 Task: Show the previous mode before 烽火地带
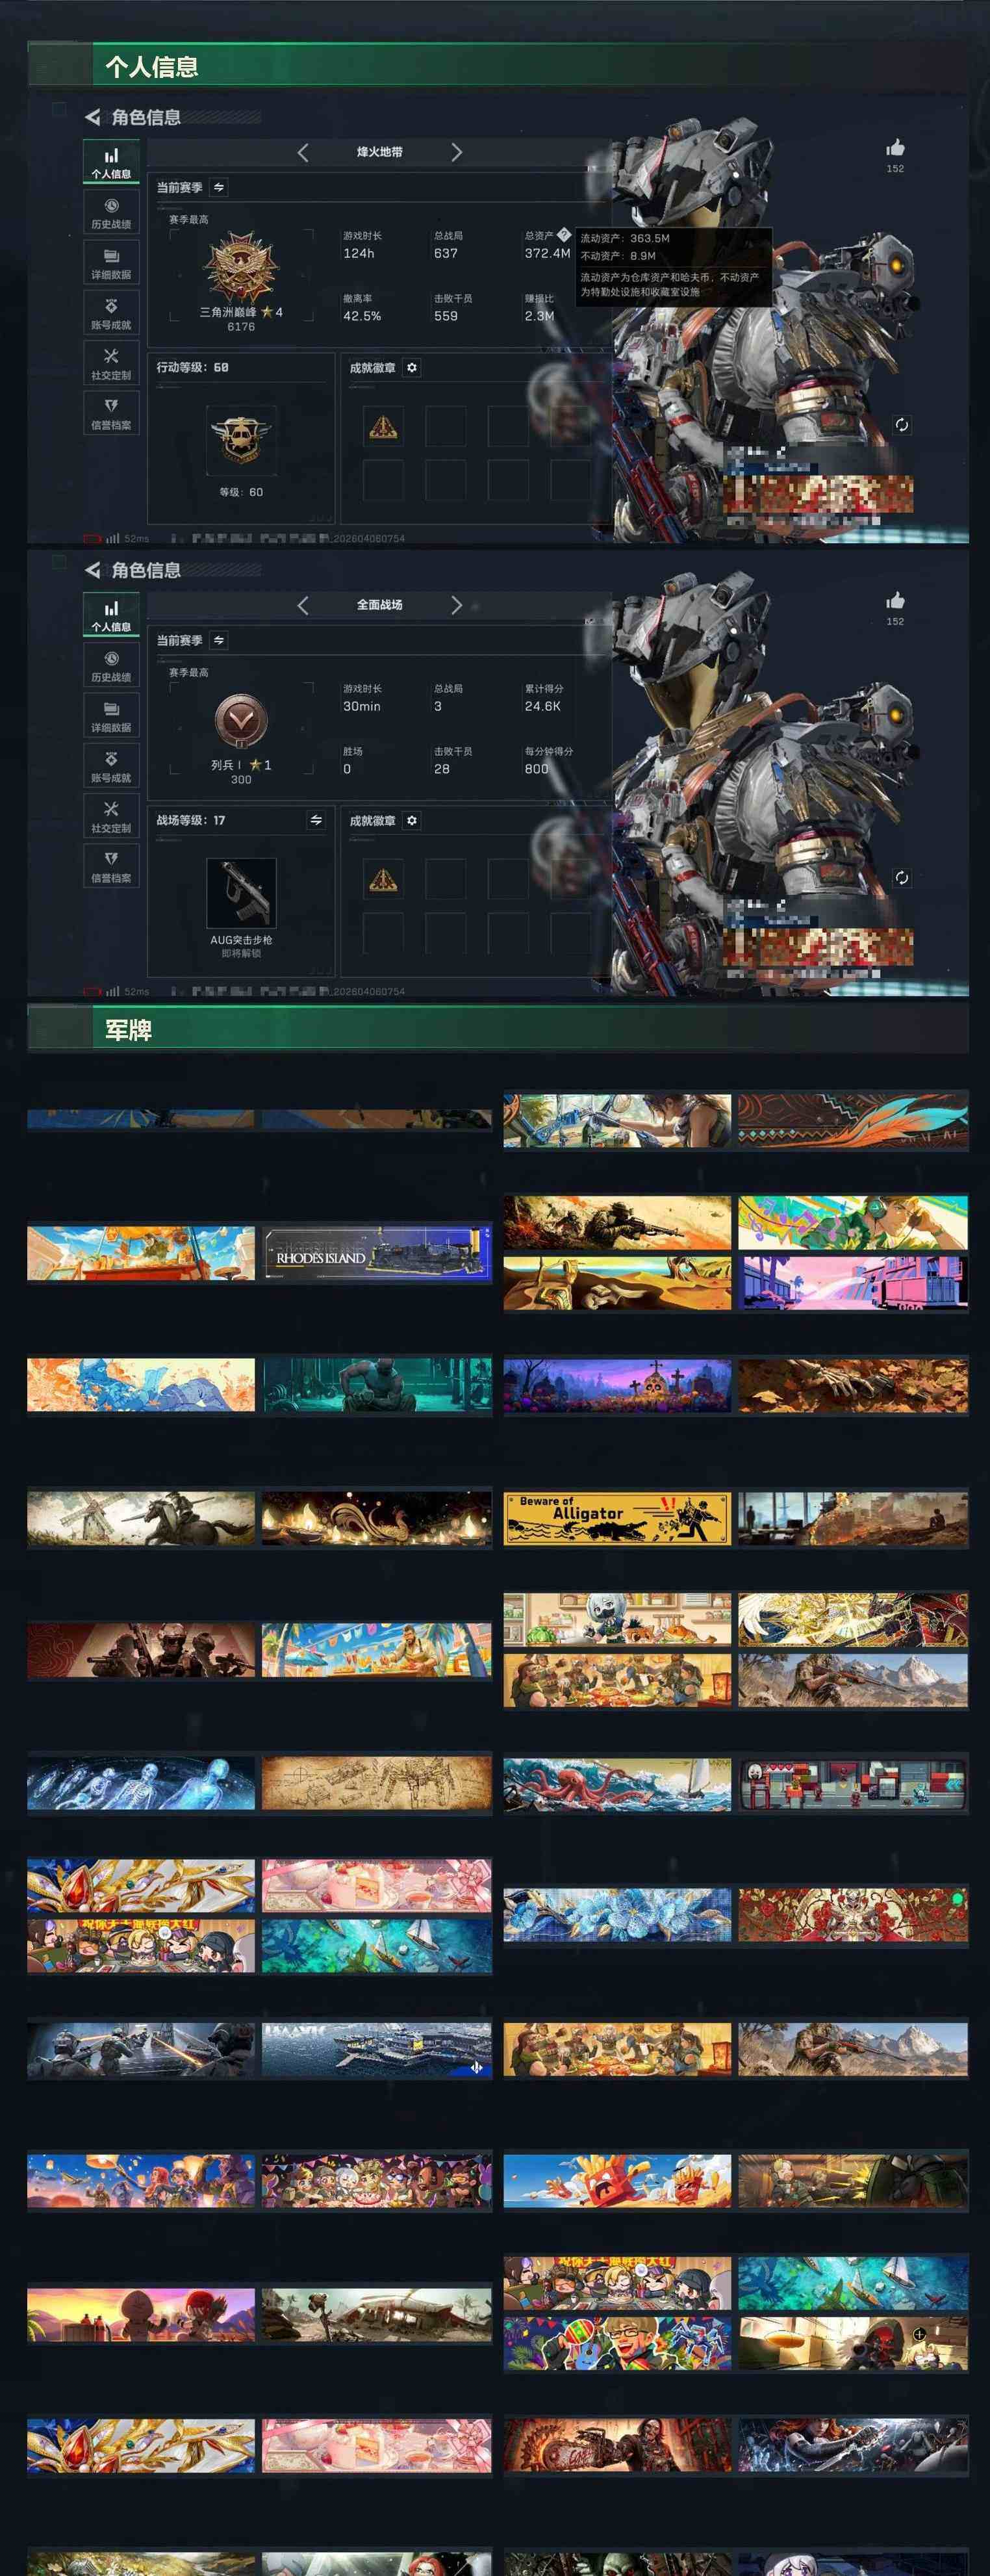pyautogui.click(x=303, y=152)
